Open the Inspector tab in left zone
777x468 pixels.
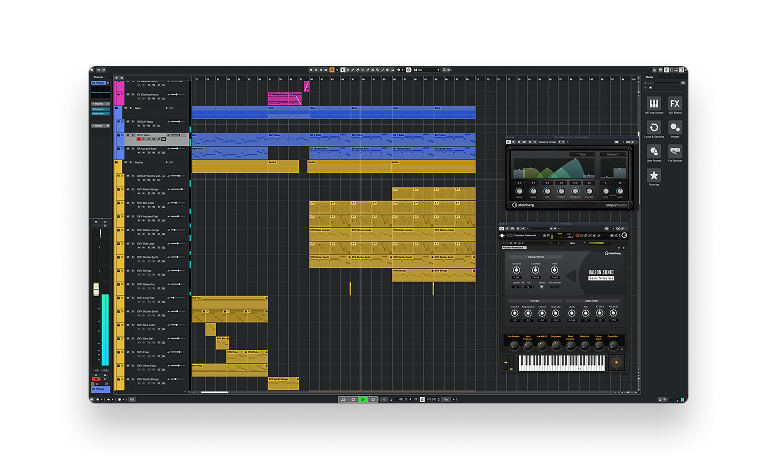[x=98, y=77]
